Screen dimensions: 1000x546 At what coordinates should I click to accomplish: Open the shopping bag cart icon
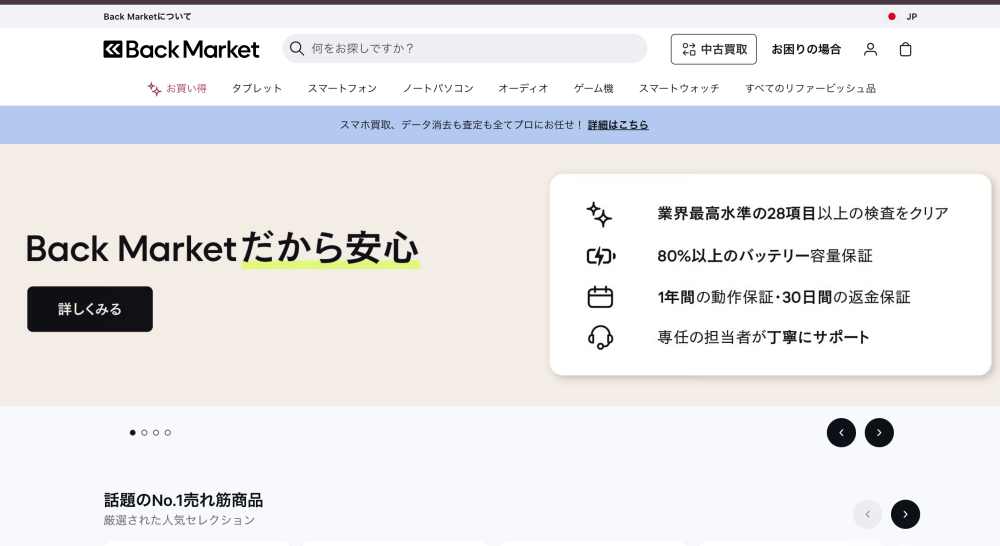coord(905,49)
